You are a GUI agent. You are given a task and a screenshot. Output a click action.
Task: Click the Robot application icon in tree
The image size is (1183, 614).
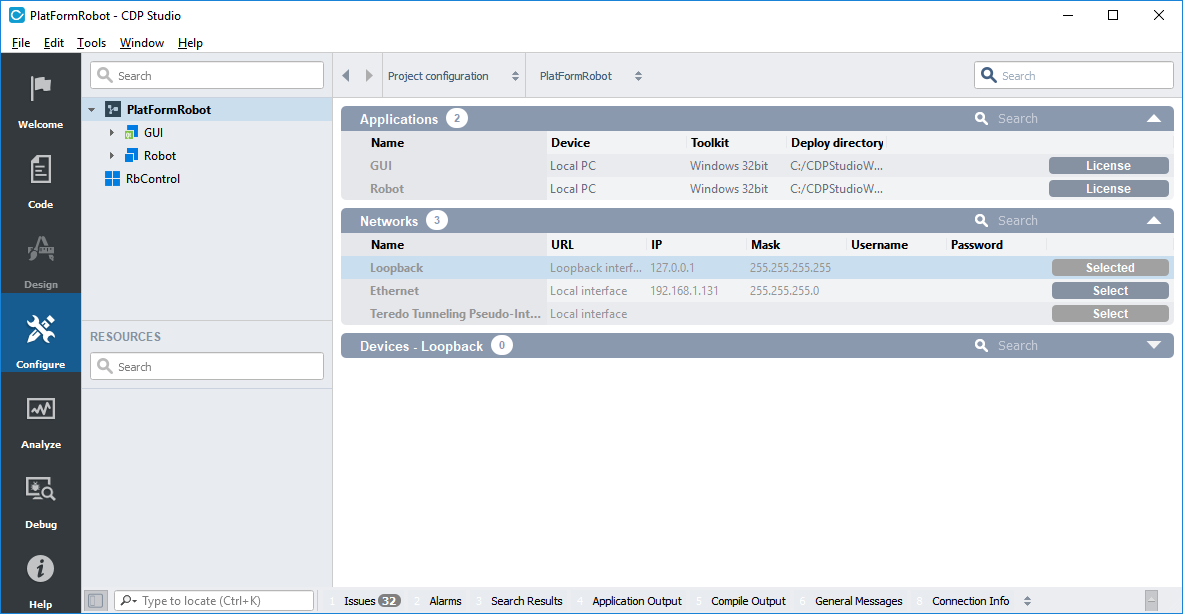(131, 155)
